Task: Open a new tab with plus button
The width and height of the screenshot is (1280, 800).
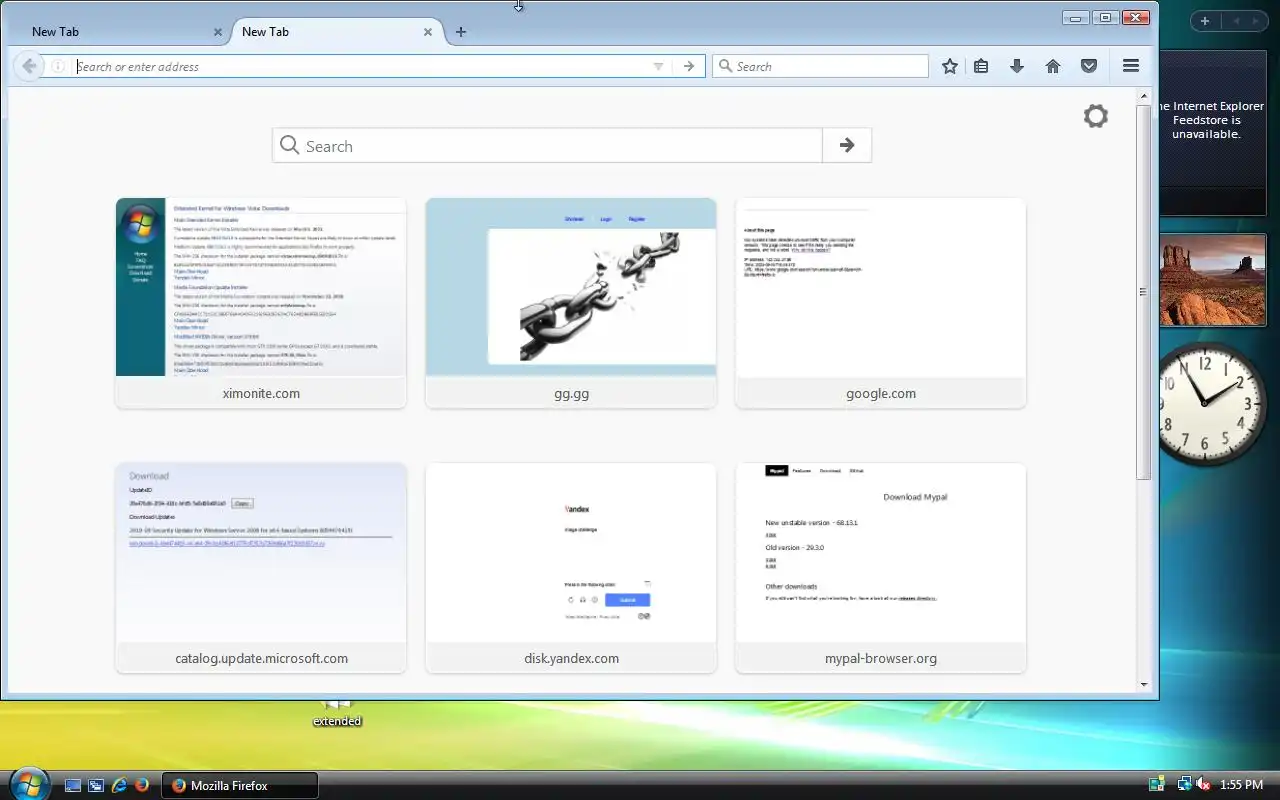Action: 461,32
